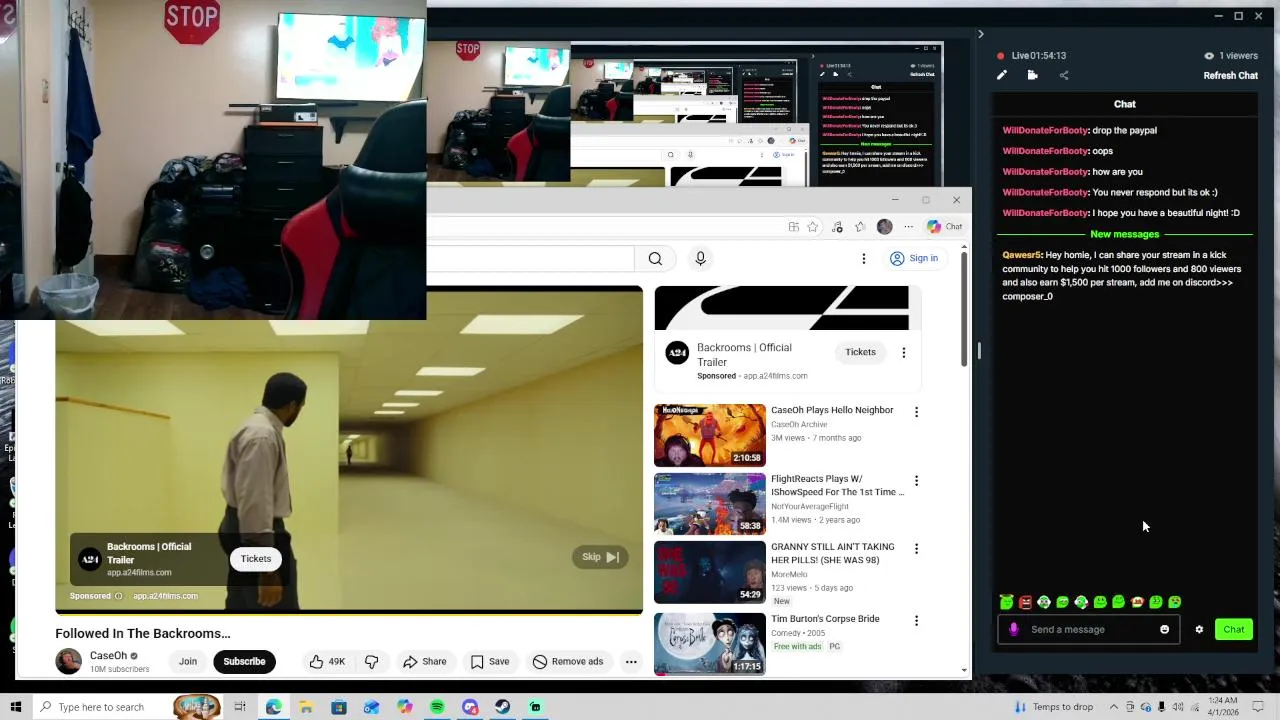Click the A24 logo in sidebar ad
The width and height of the screenshot is (1280, 720).
point(677,352)
